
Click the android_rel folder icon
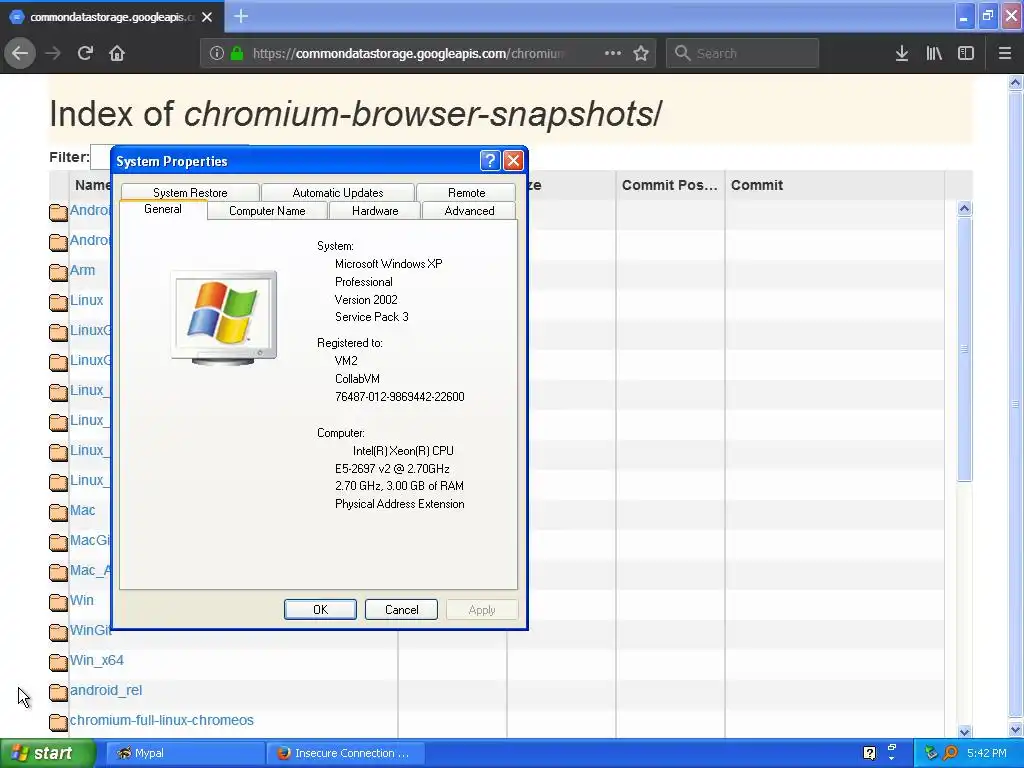coord(58,692)
